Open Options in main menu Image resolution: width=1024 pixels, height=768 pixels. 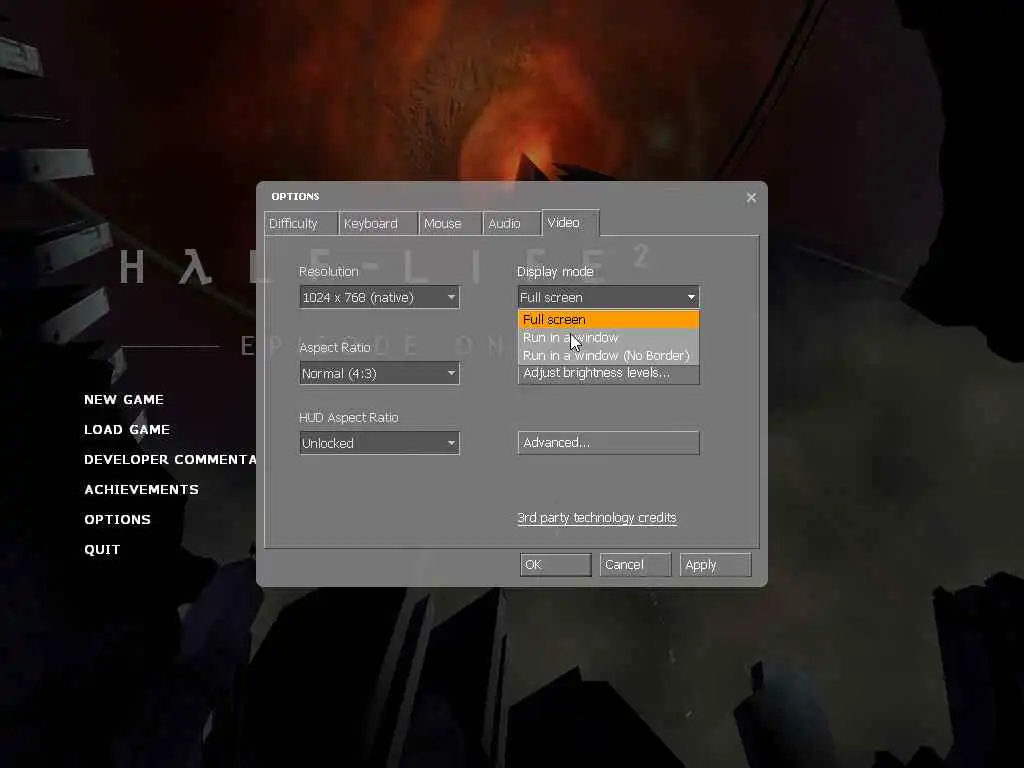pos(118,520)
